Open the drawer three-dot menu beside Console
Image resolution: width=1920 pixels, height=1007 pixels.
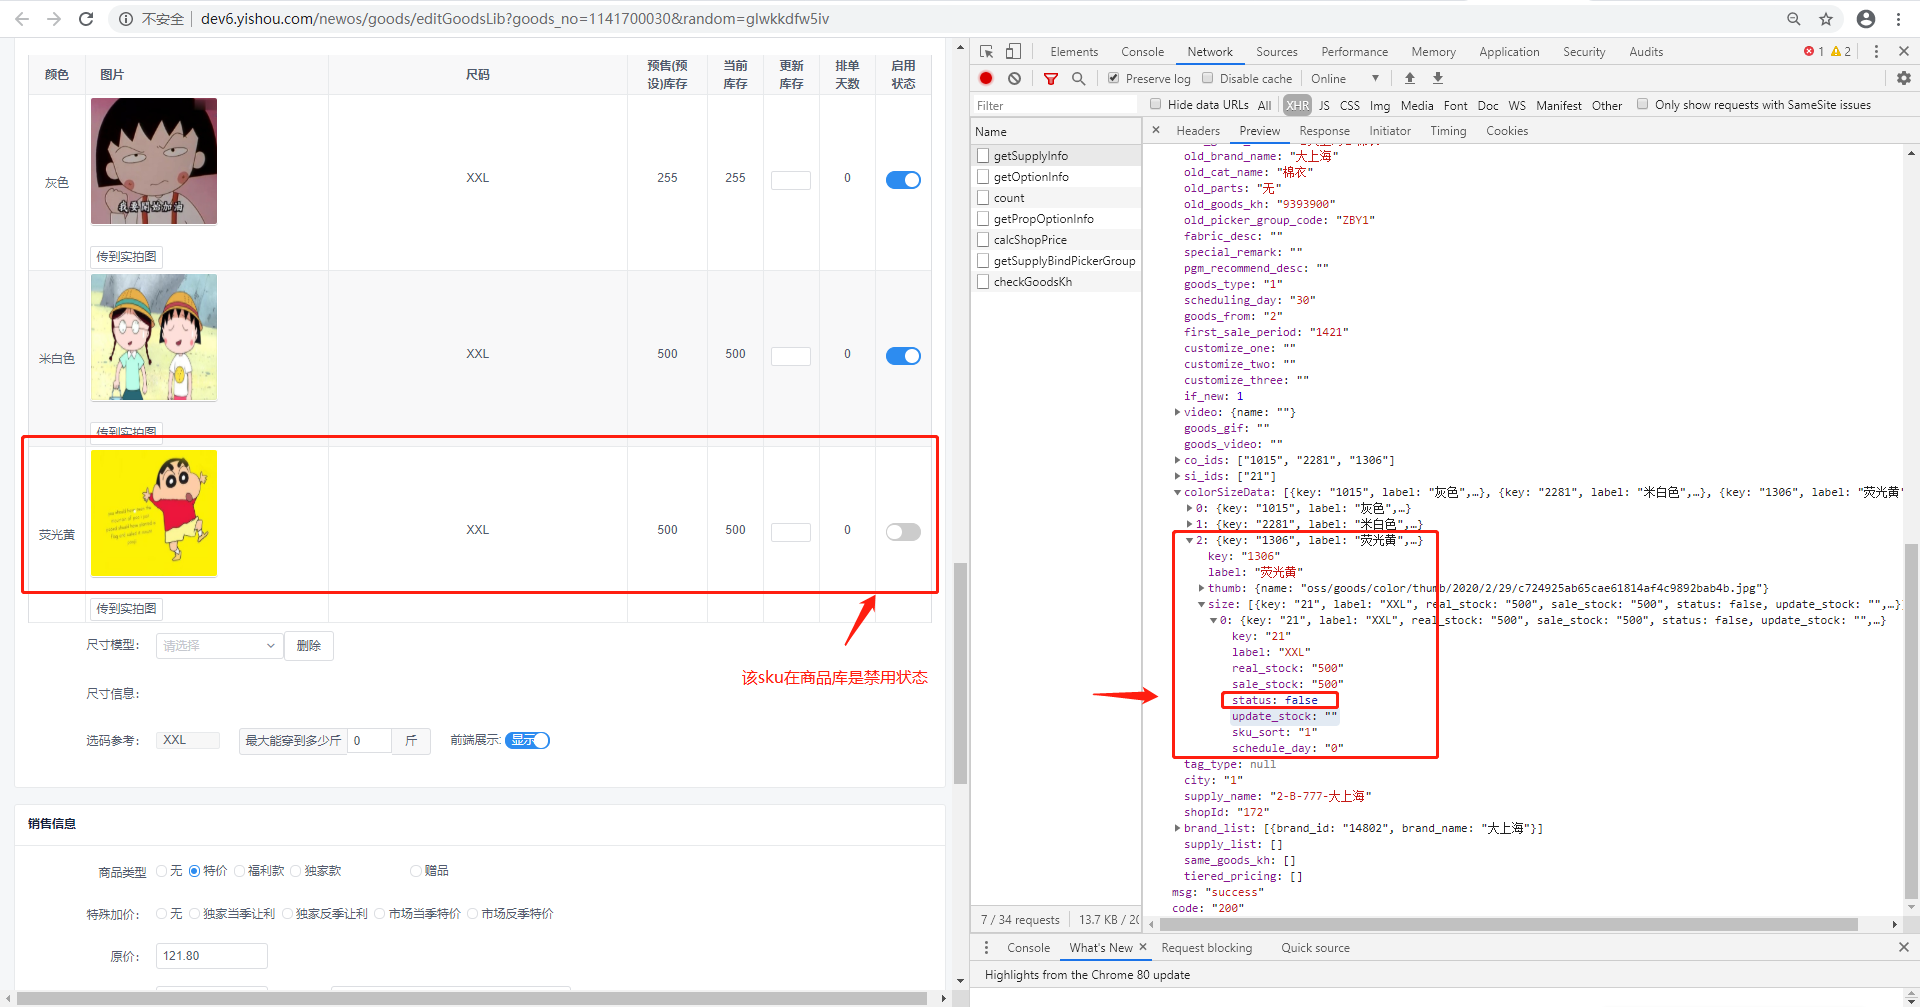tap(986, 947)
